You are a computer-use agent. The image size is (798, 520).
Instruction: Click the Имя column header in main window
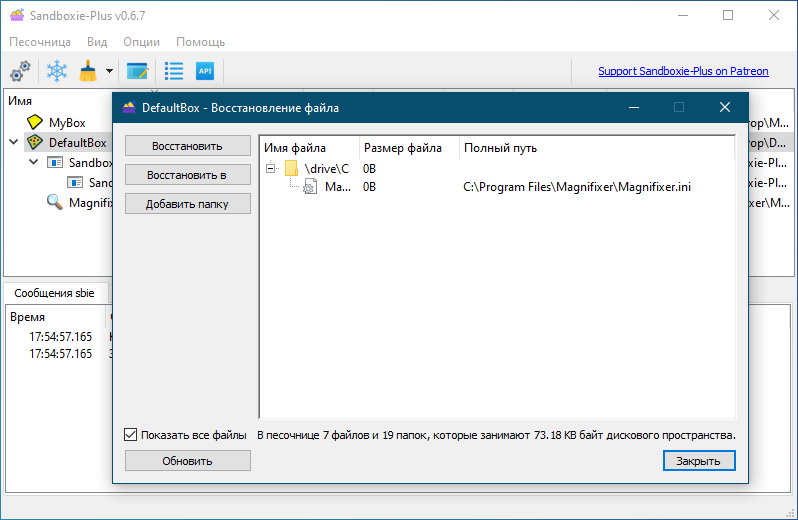tap(20, 101)
